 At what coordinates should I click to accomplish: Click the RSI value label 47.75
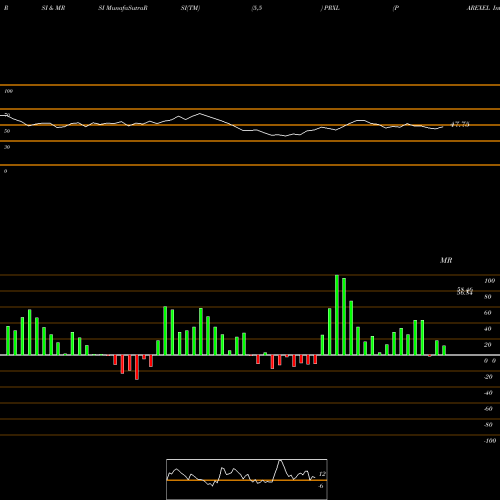click(x=460, y=124)
